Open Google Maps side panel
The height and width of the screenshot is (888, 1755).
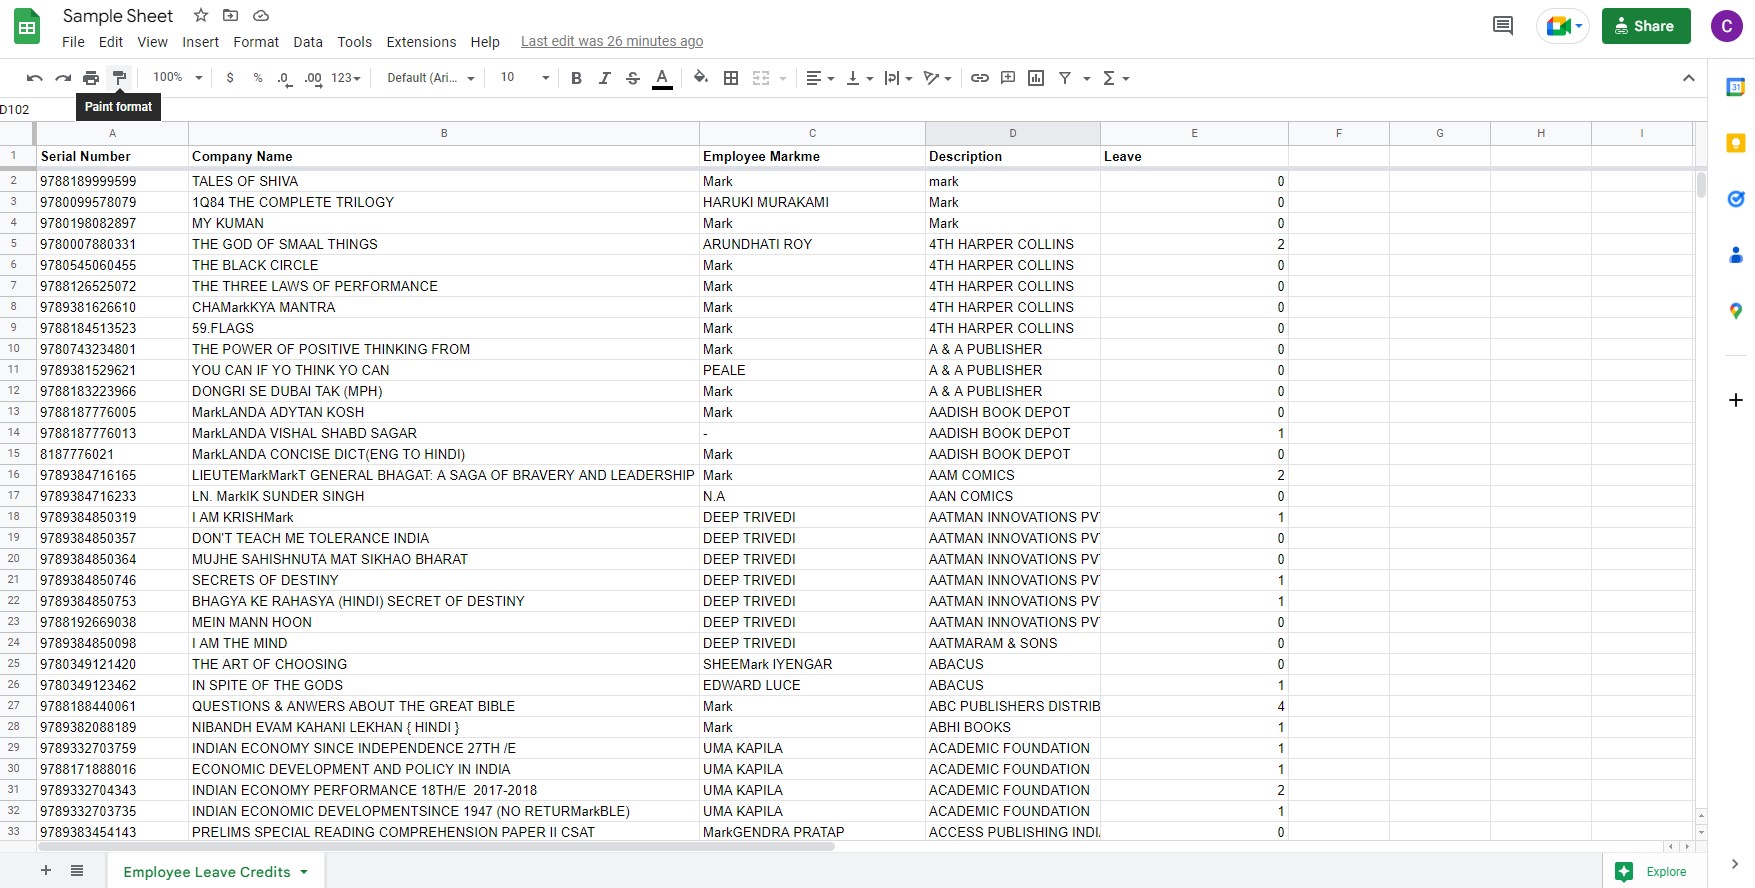point(1736,311)
